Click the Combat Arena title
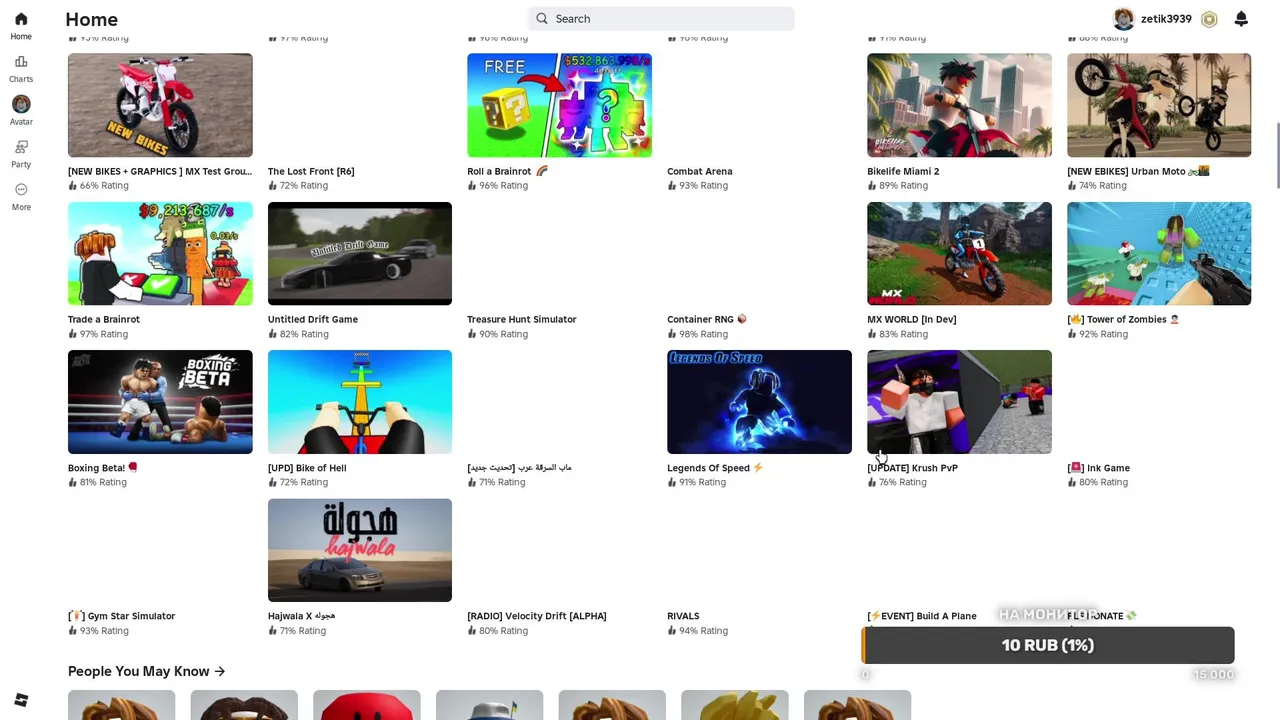Viewport: 1280px width, 720px height. (700, 171)
